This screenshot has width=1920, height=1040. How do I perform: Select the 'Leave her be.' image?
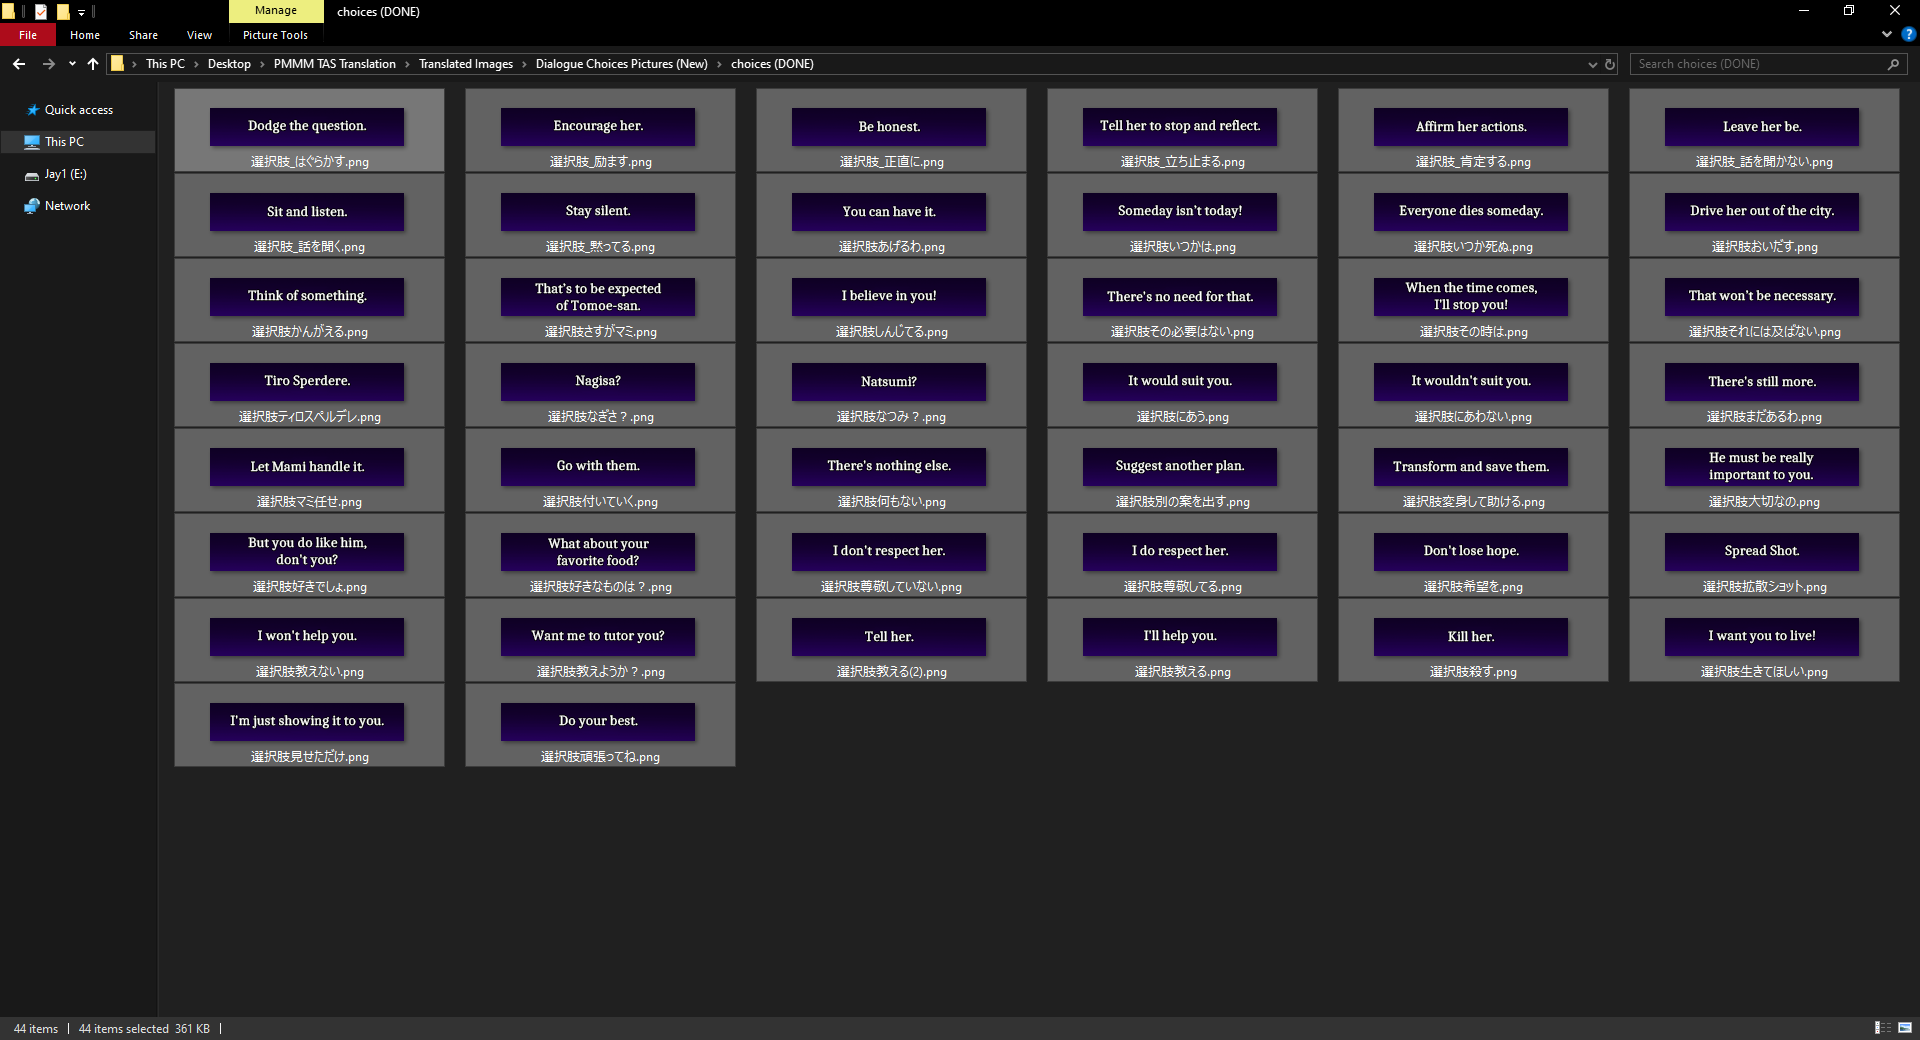[x=1764, y=130]
